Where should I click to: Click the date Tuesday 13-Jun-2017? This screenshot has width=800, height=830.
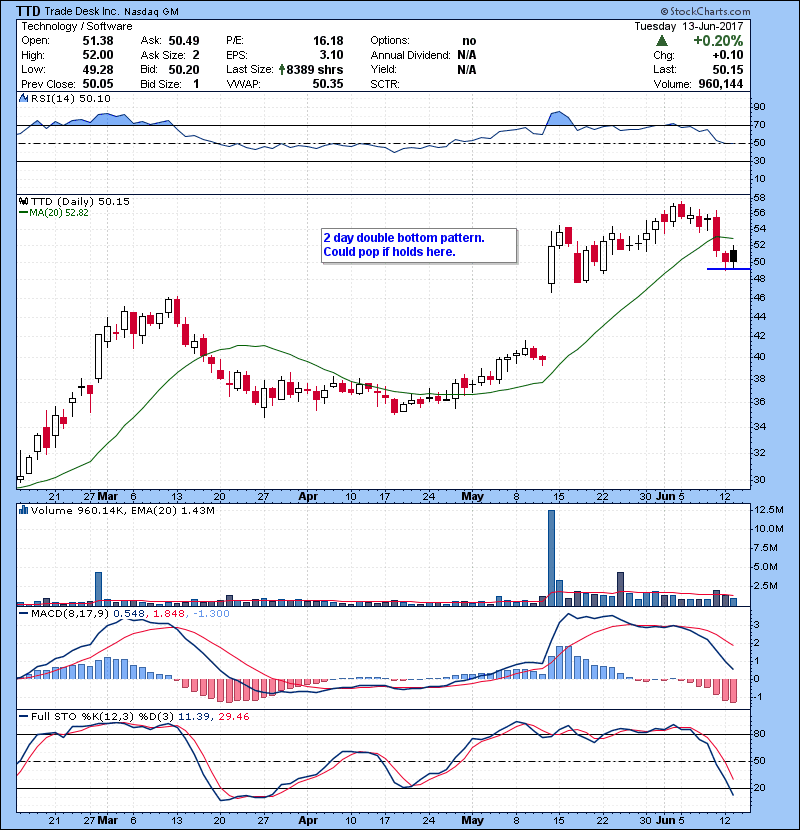click(689, 26)
